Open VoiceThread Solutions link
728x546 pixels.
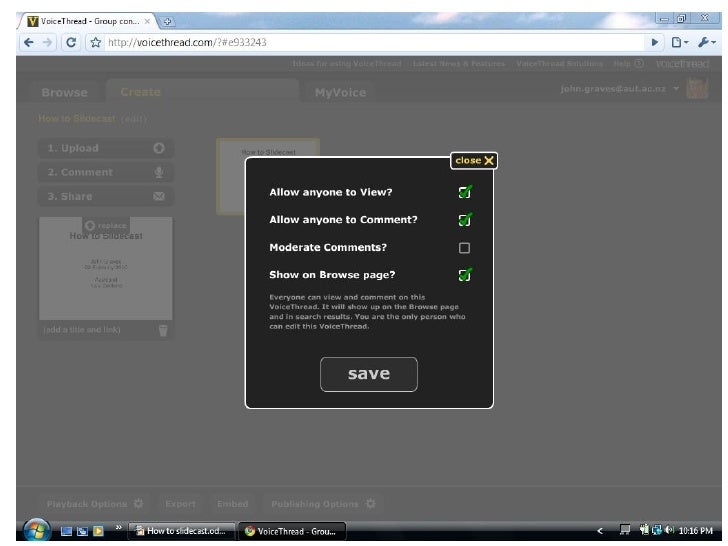(559, 64)
